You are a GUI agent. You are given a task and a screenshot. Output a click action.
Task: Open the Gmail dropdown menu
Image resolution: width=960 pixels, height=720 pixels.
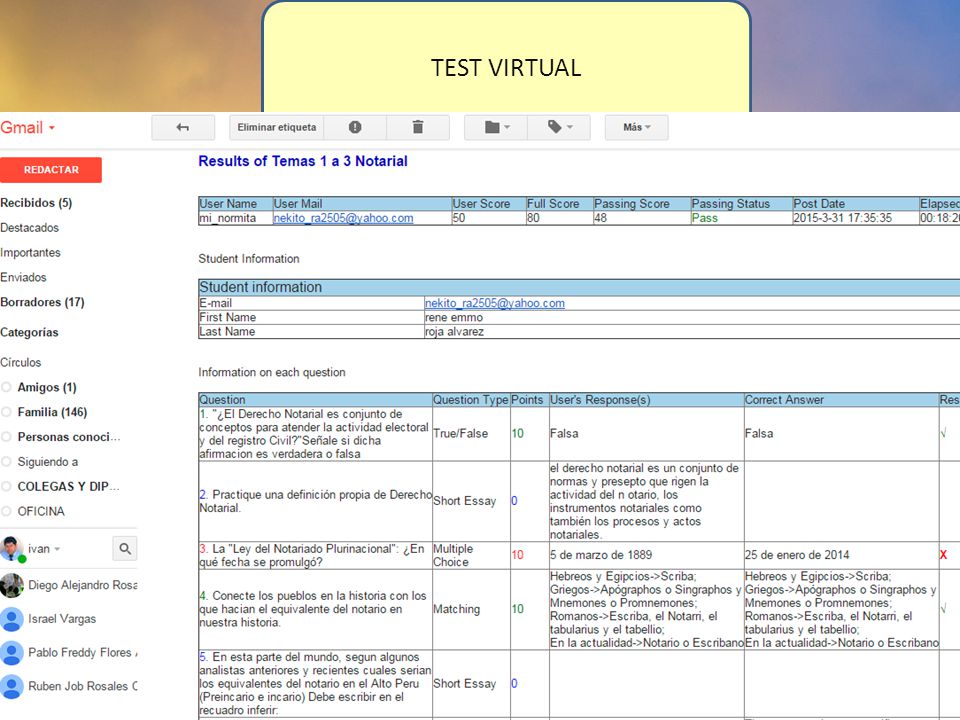28,127
